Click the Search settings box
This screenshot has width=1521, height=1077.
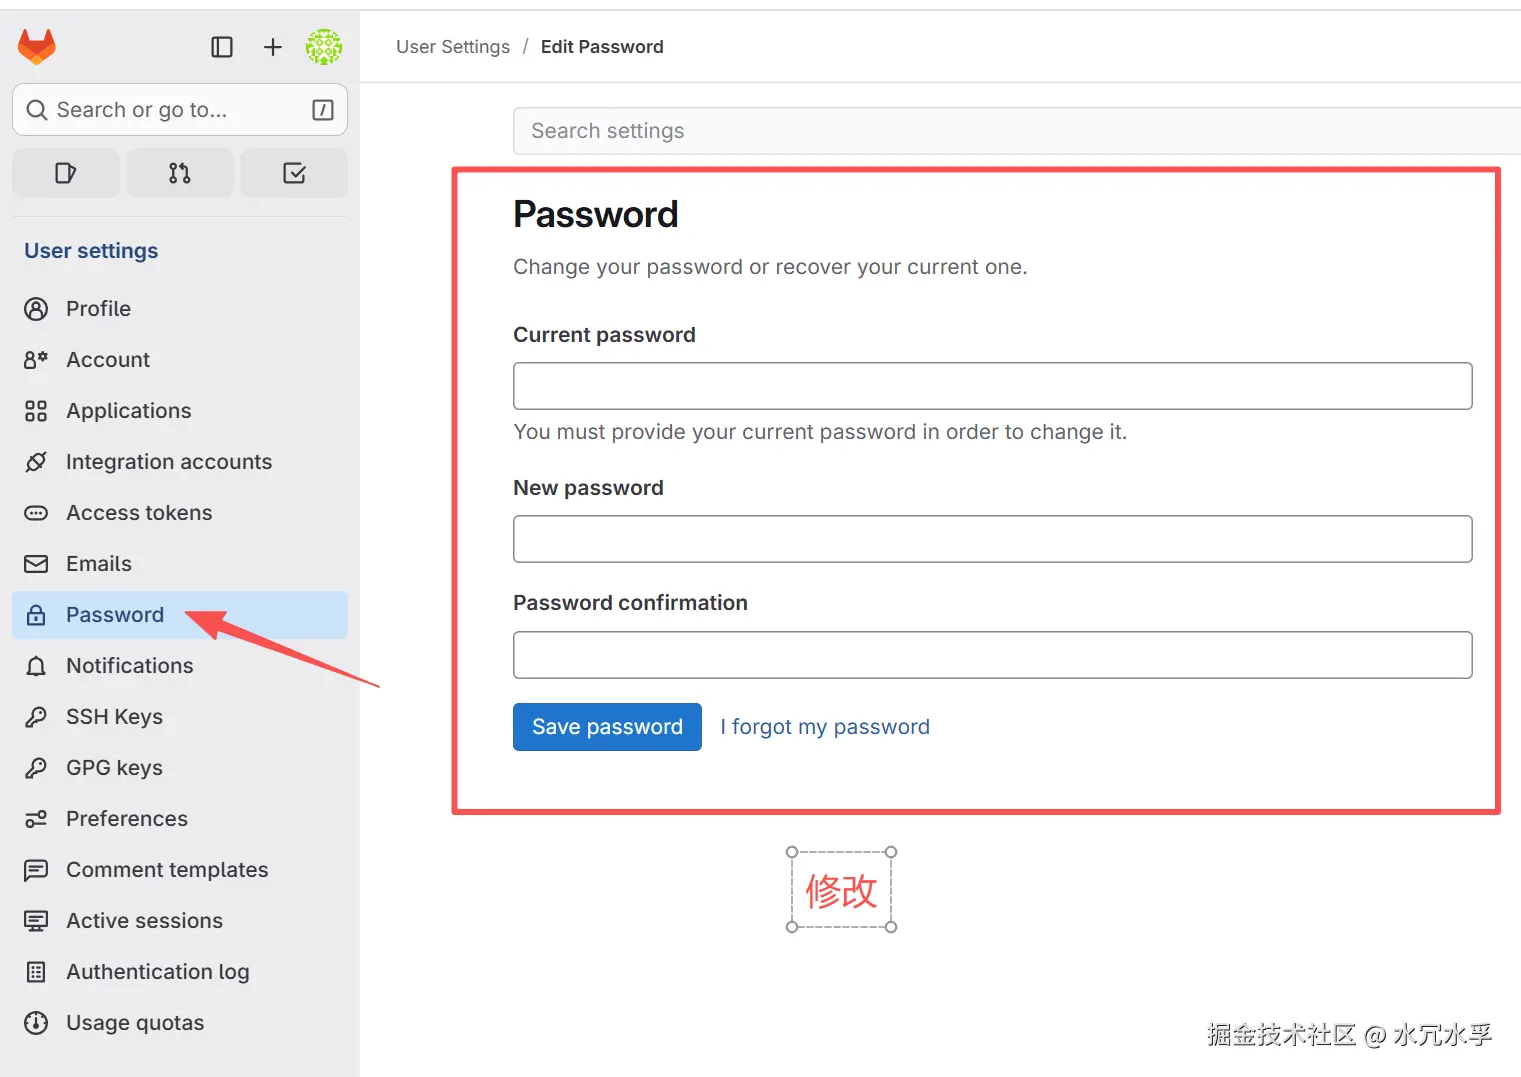[1015, 131]
